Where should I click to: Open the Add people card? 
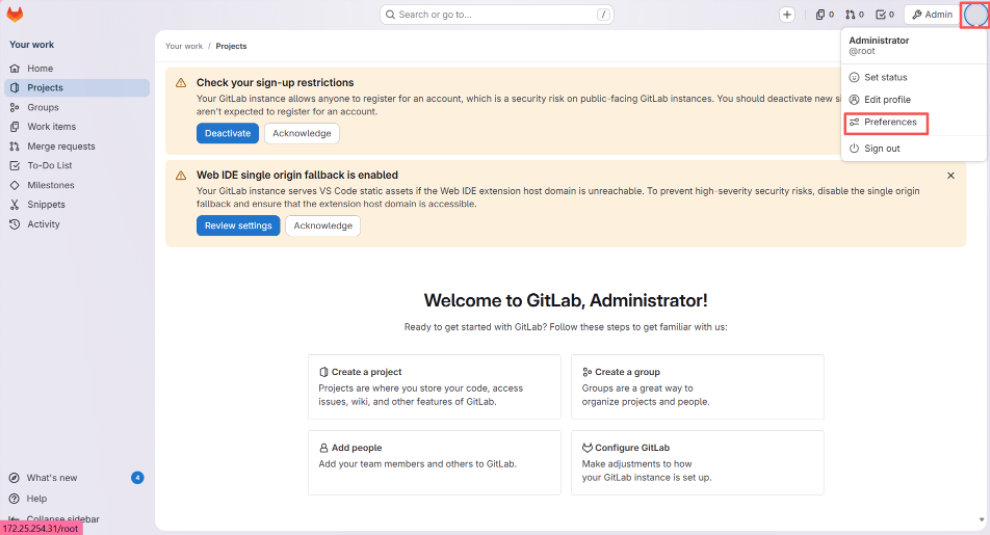coord(434,462)
